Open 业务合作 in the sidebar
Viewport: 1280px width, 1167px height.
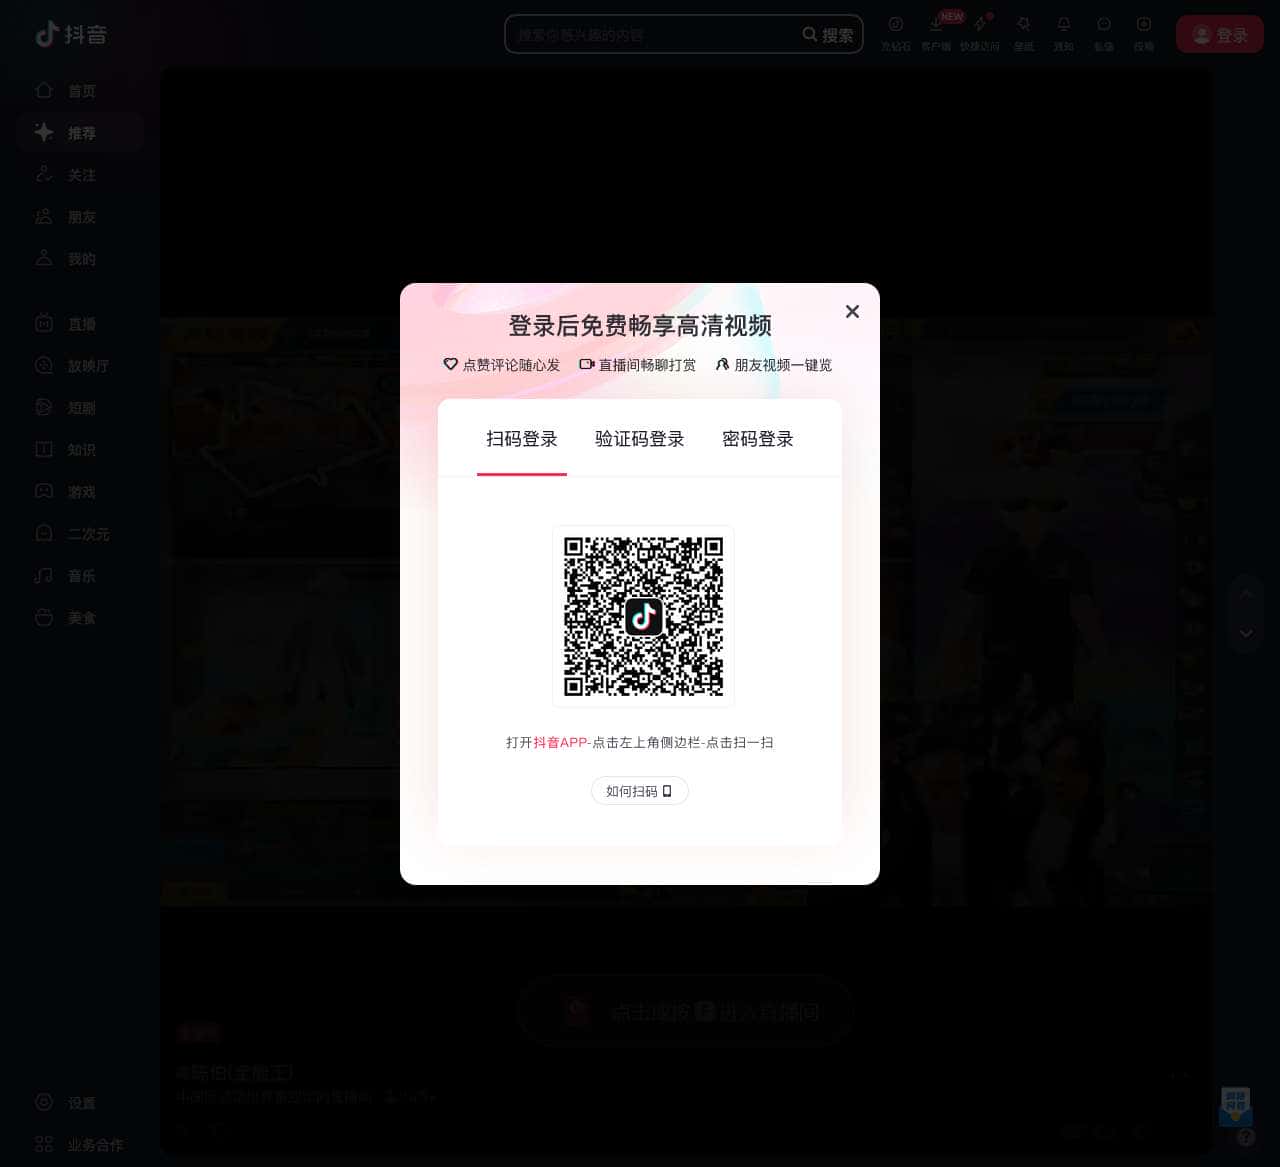point(80,1145)
